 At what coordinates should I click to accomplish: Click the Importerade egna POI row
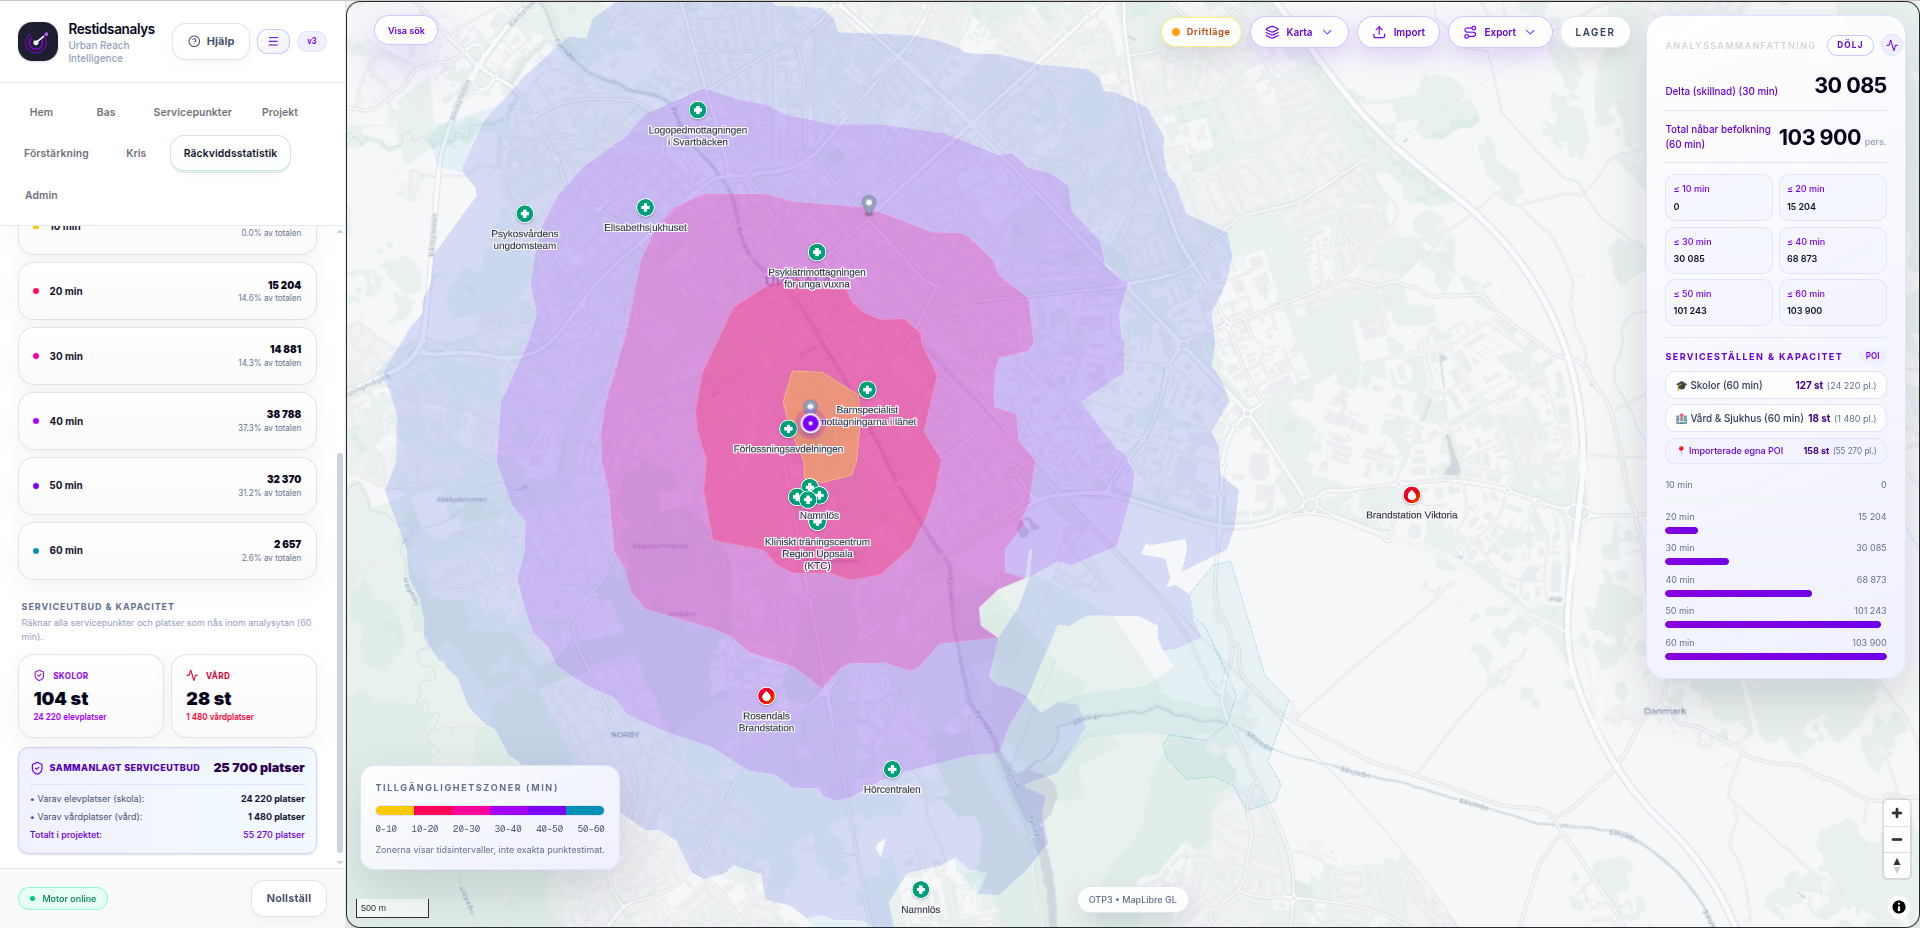[1775, 451]
